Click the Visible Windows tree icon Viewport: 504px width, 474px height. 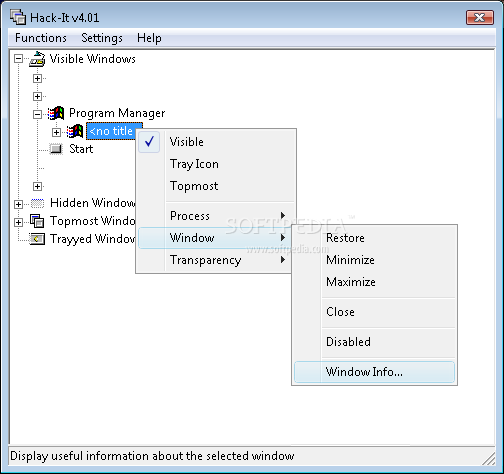tap(37, 59)
